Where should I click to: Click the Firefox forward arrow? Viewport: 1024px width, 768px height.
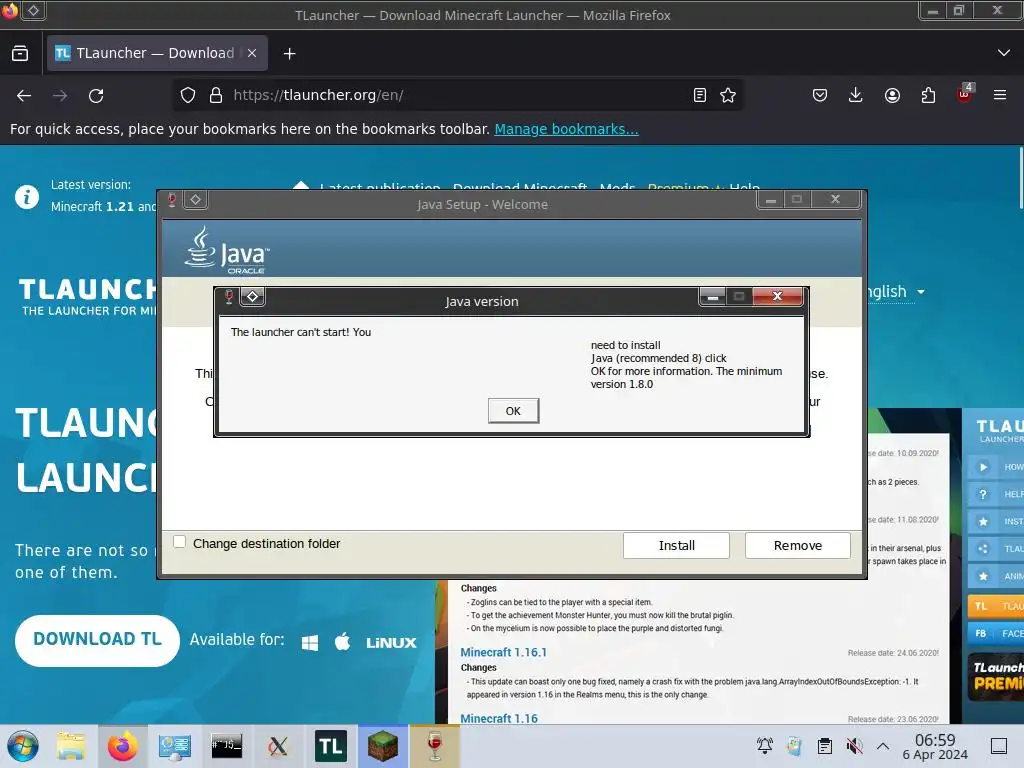pos(60,96)
